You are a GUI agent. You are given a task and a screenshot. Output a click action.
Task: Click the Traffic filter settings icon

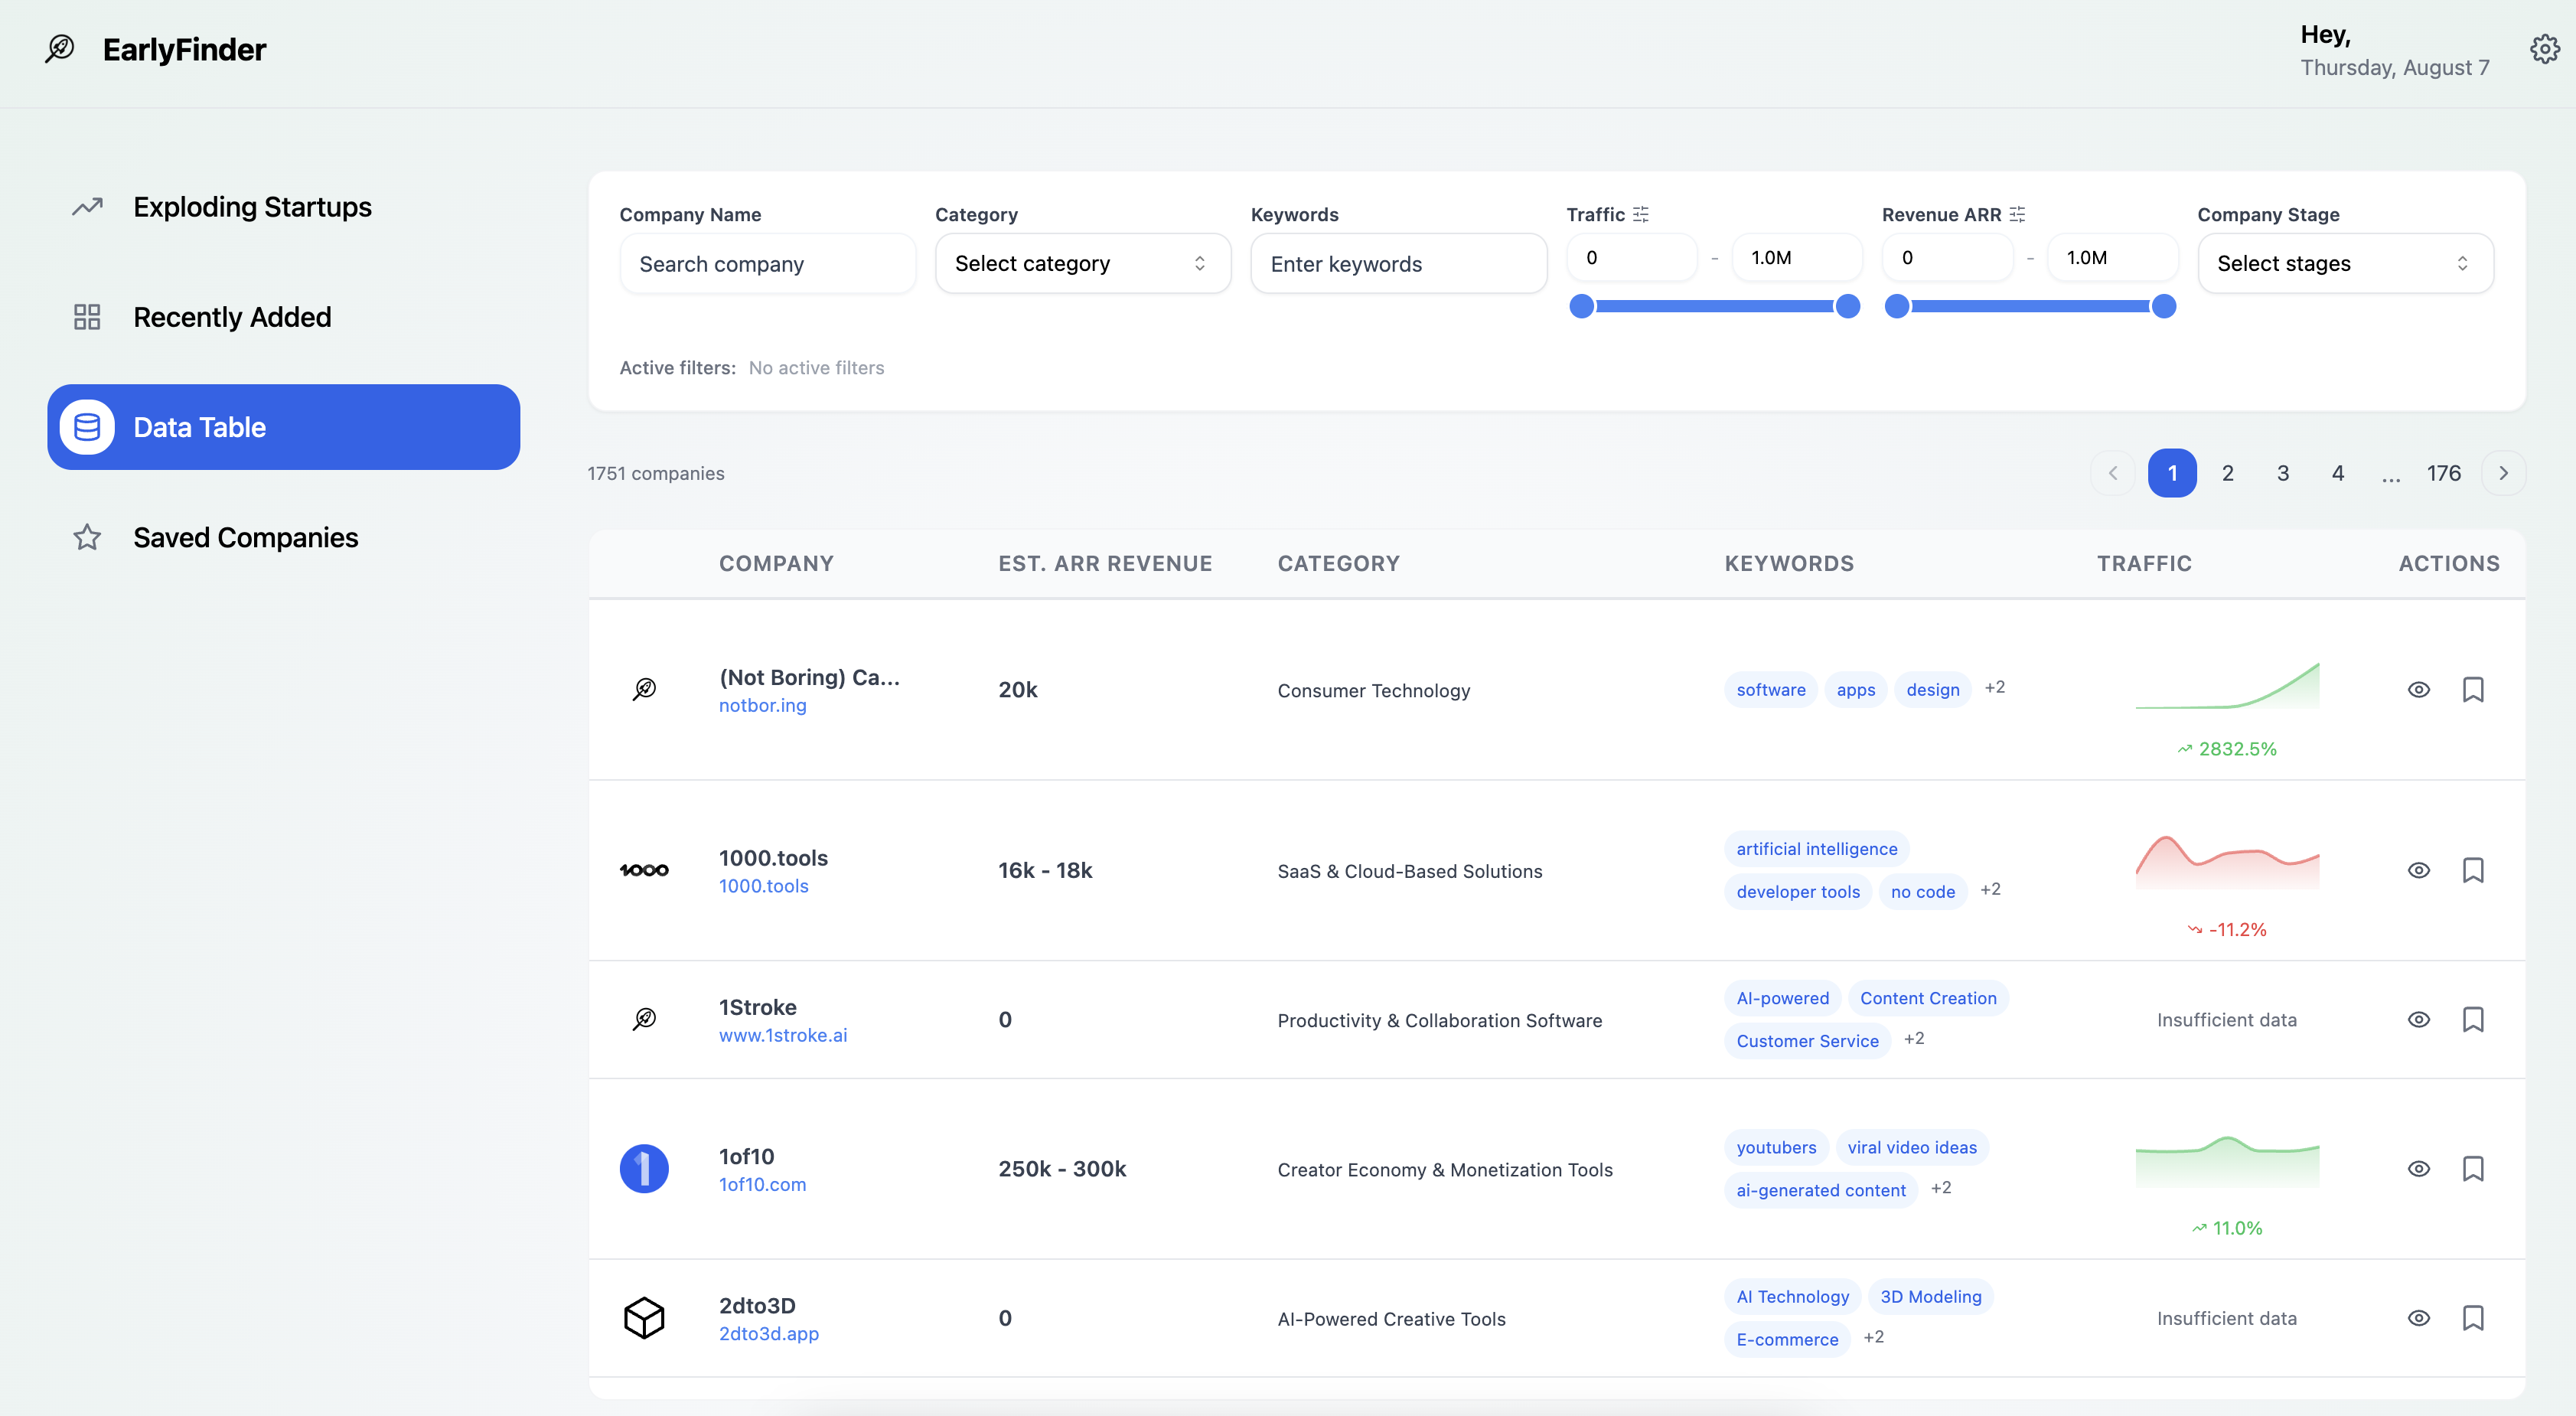pyautogui.click(x=1641, y=214)
